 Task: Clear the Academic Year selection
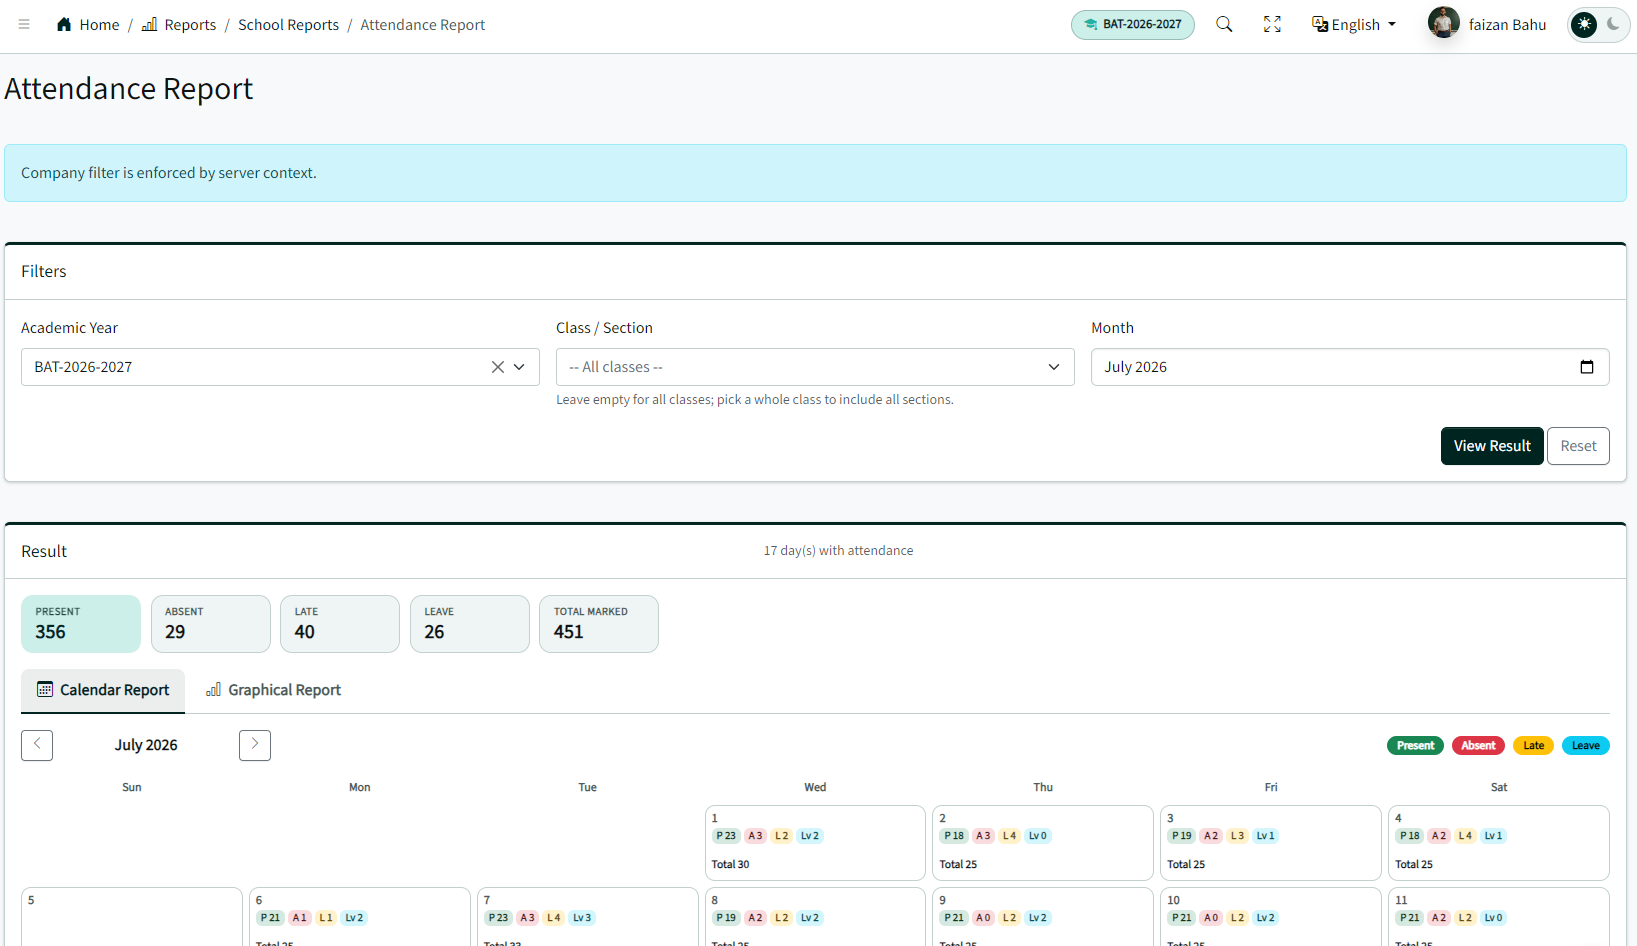tap(497, 367)
